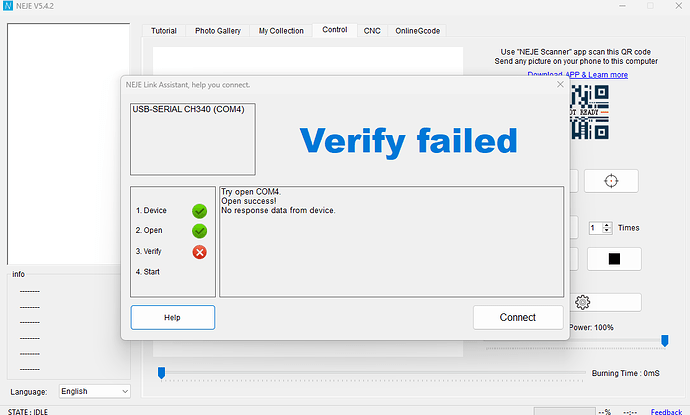Select the Control tab
The width and height of the screenshot is (690, 415).
335,30
